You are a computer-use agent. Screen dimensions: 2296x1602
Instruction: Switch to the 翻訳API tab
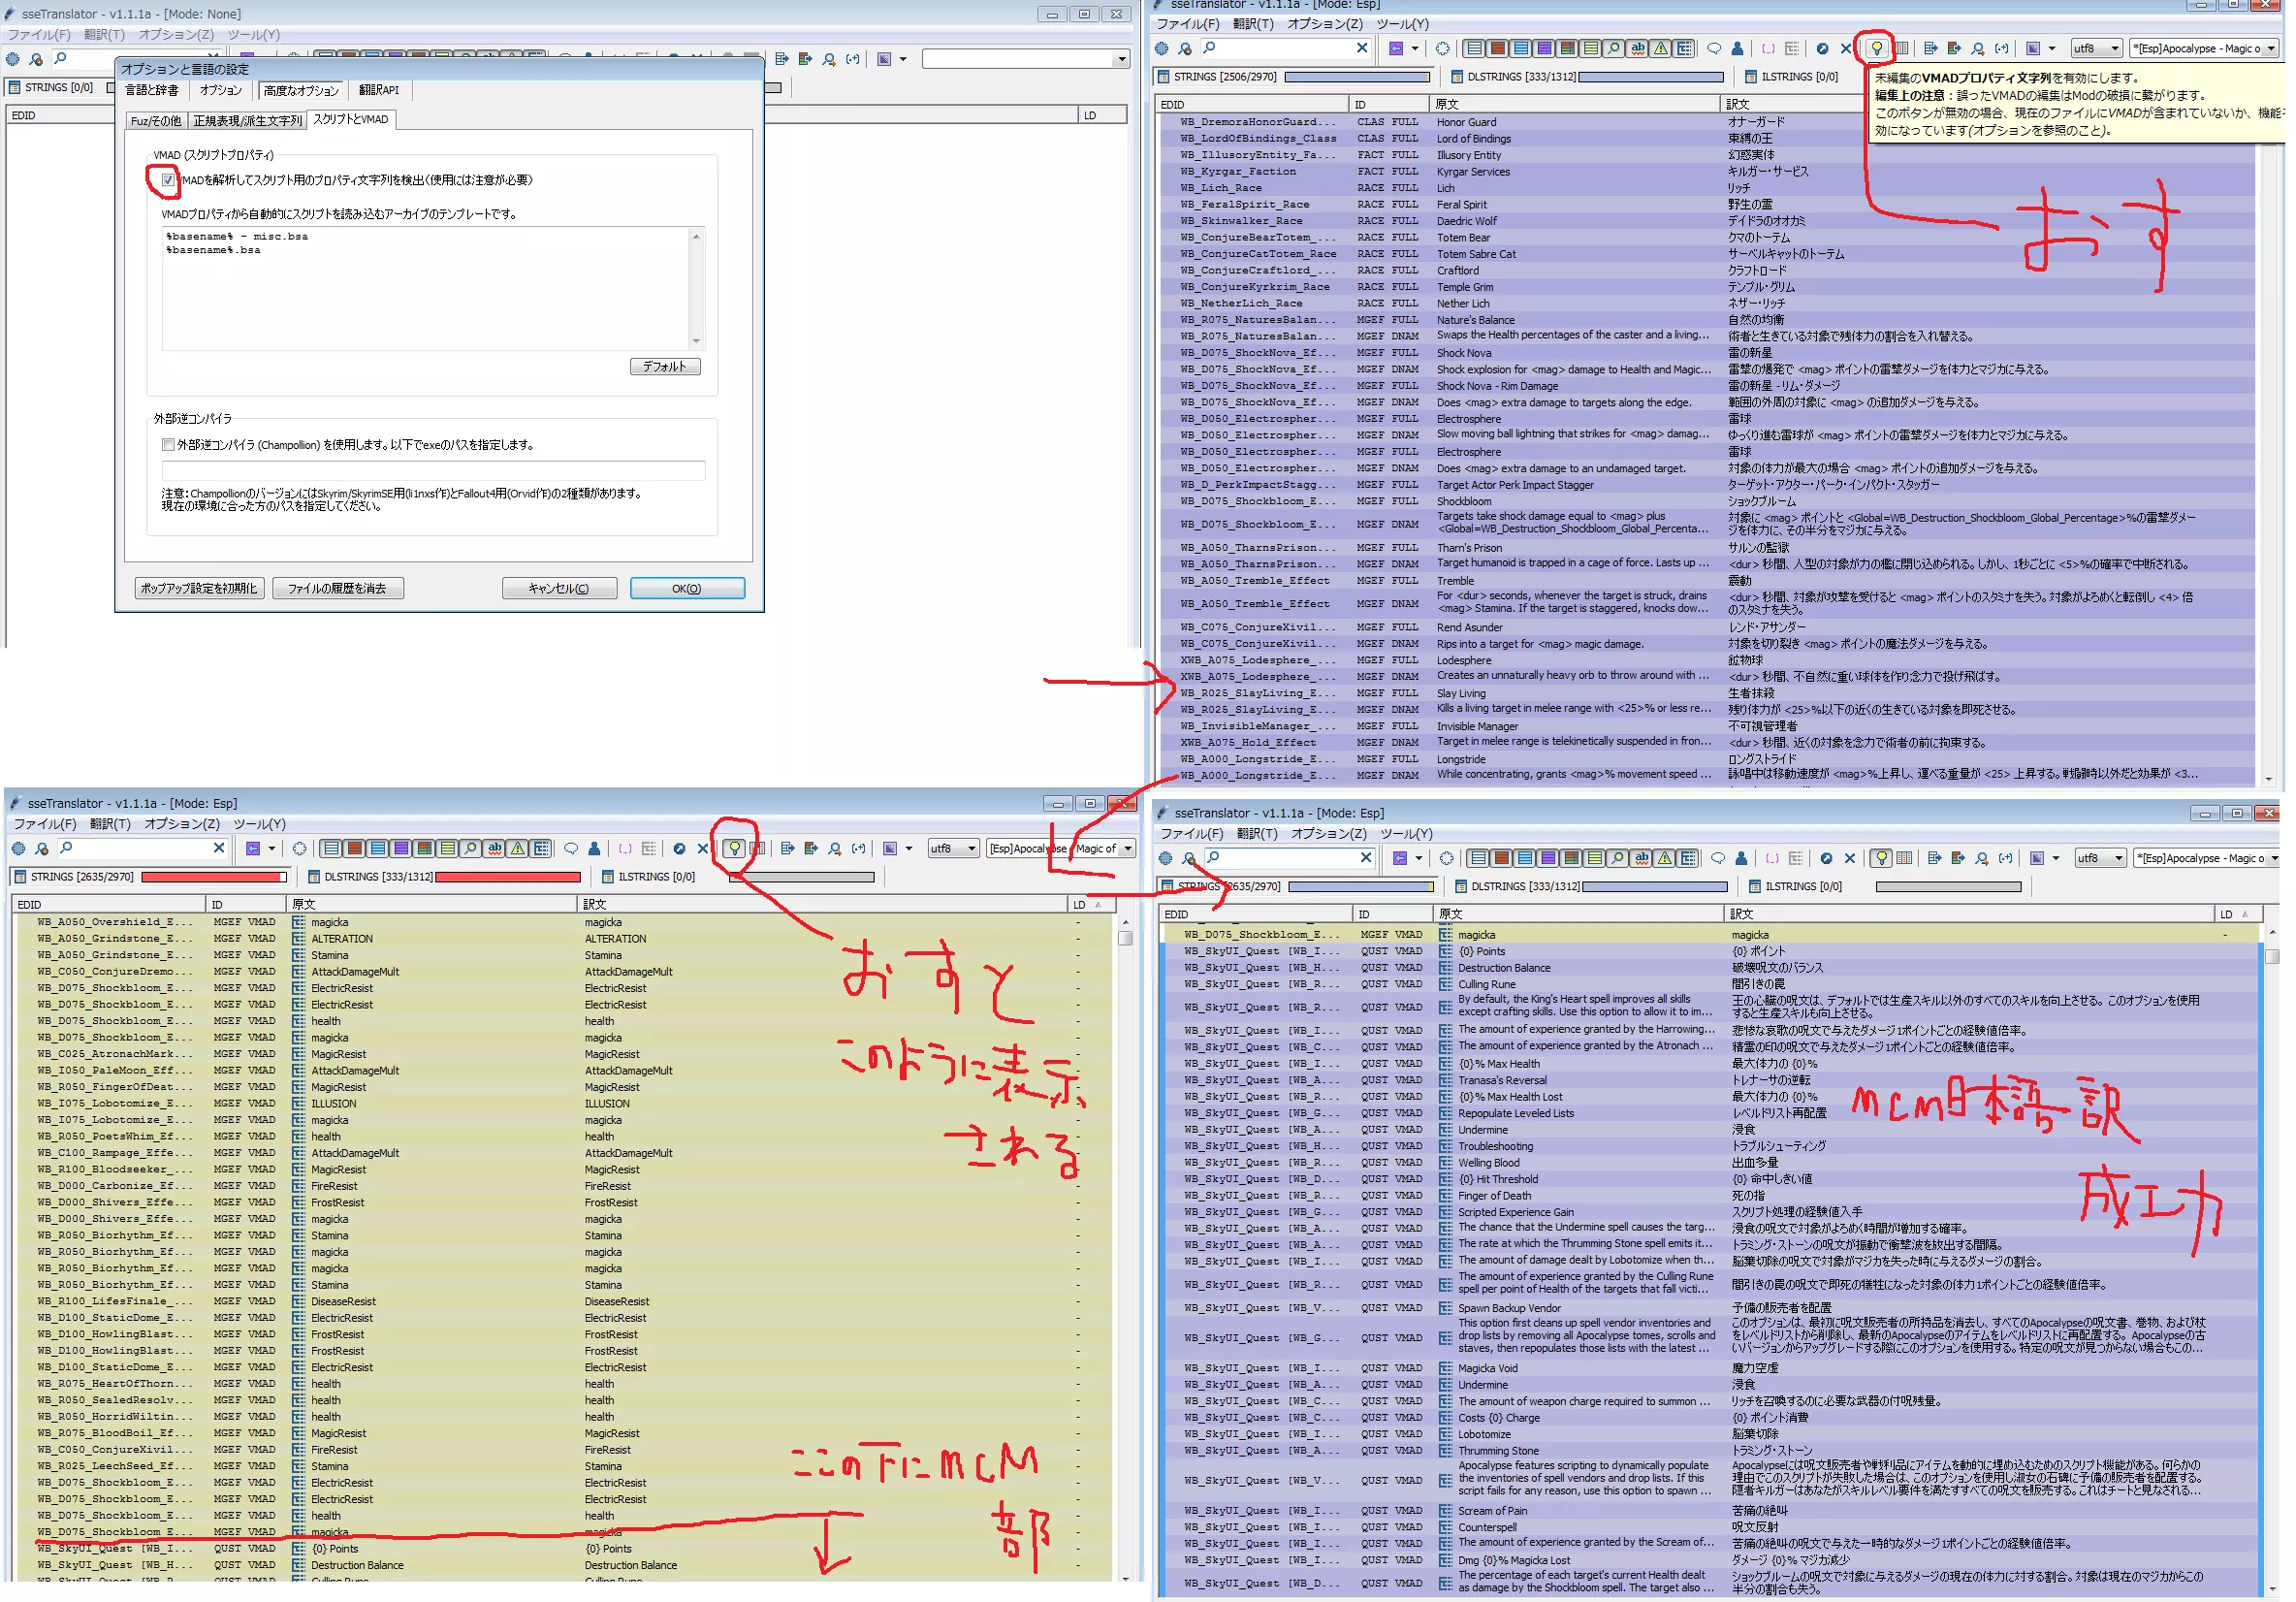click(x=378, y=90)
